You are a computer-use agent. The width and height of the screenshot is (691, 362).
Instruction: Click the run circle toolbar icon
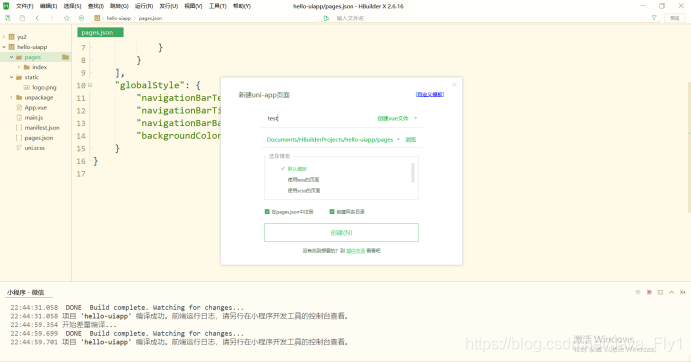(x=81, y=18)
